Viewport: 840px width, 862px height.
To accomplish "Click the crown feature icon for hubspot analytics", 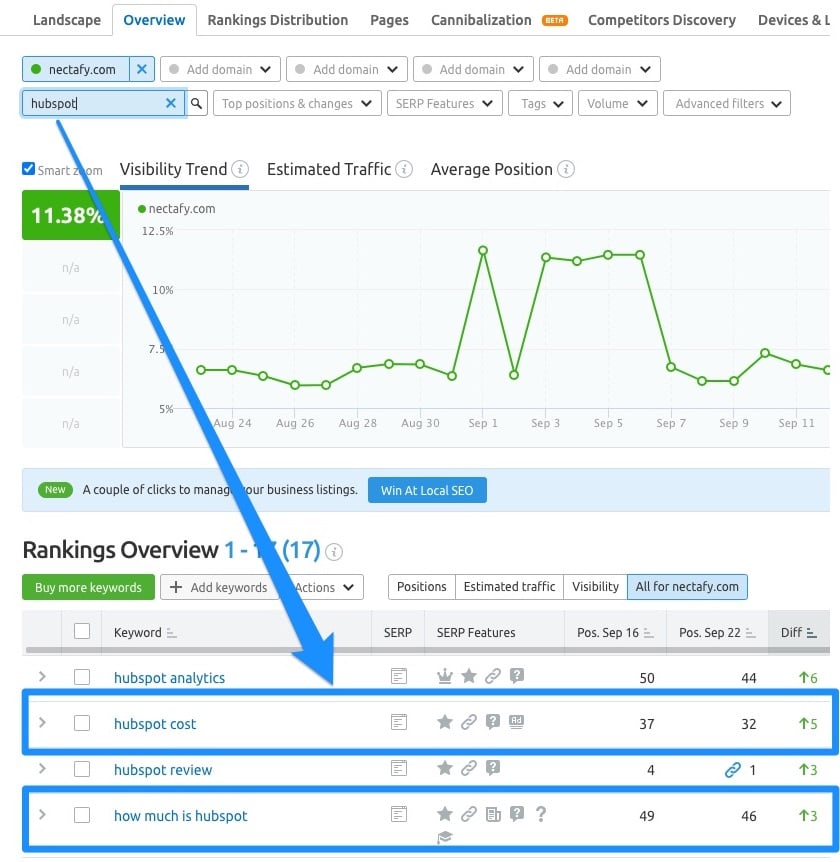I will pos(445,676).
